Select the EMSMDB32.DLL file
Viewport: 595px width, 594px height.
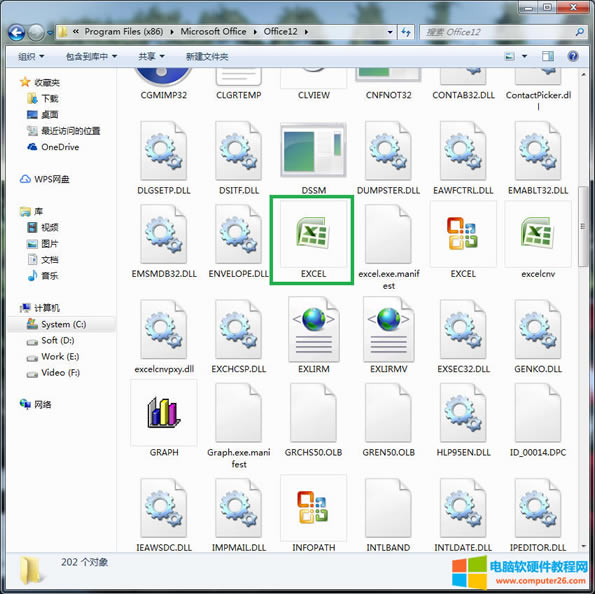tap(164, 241)
